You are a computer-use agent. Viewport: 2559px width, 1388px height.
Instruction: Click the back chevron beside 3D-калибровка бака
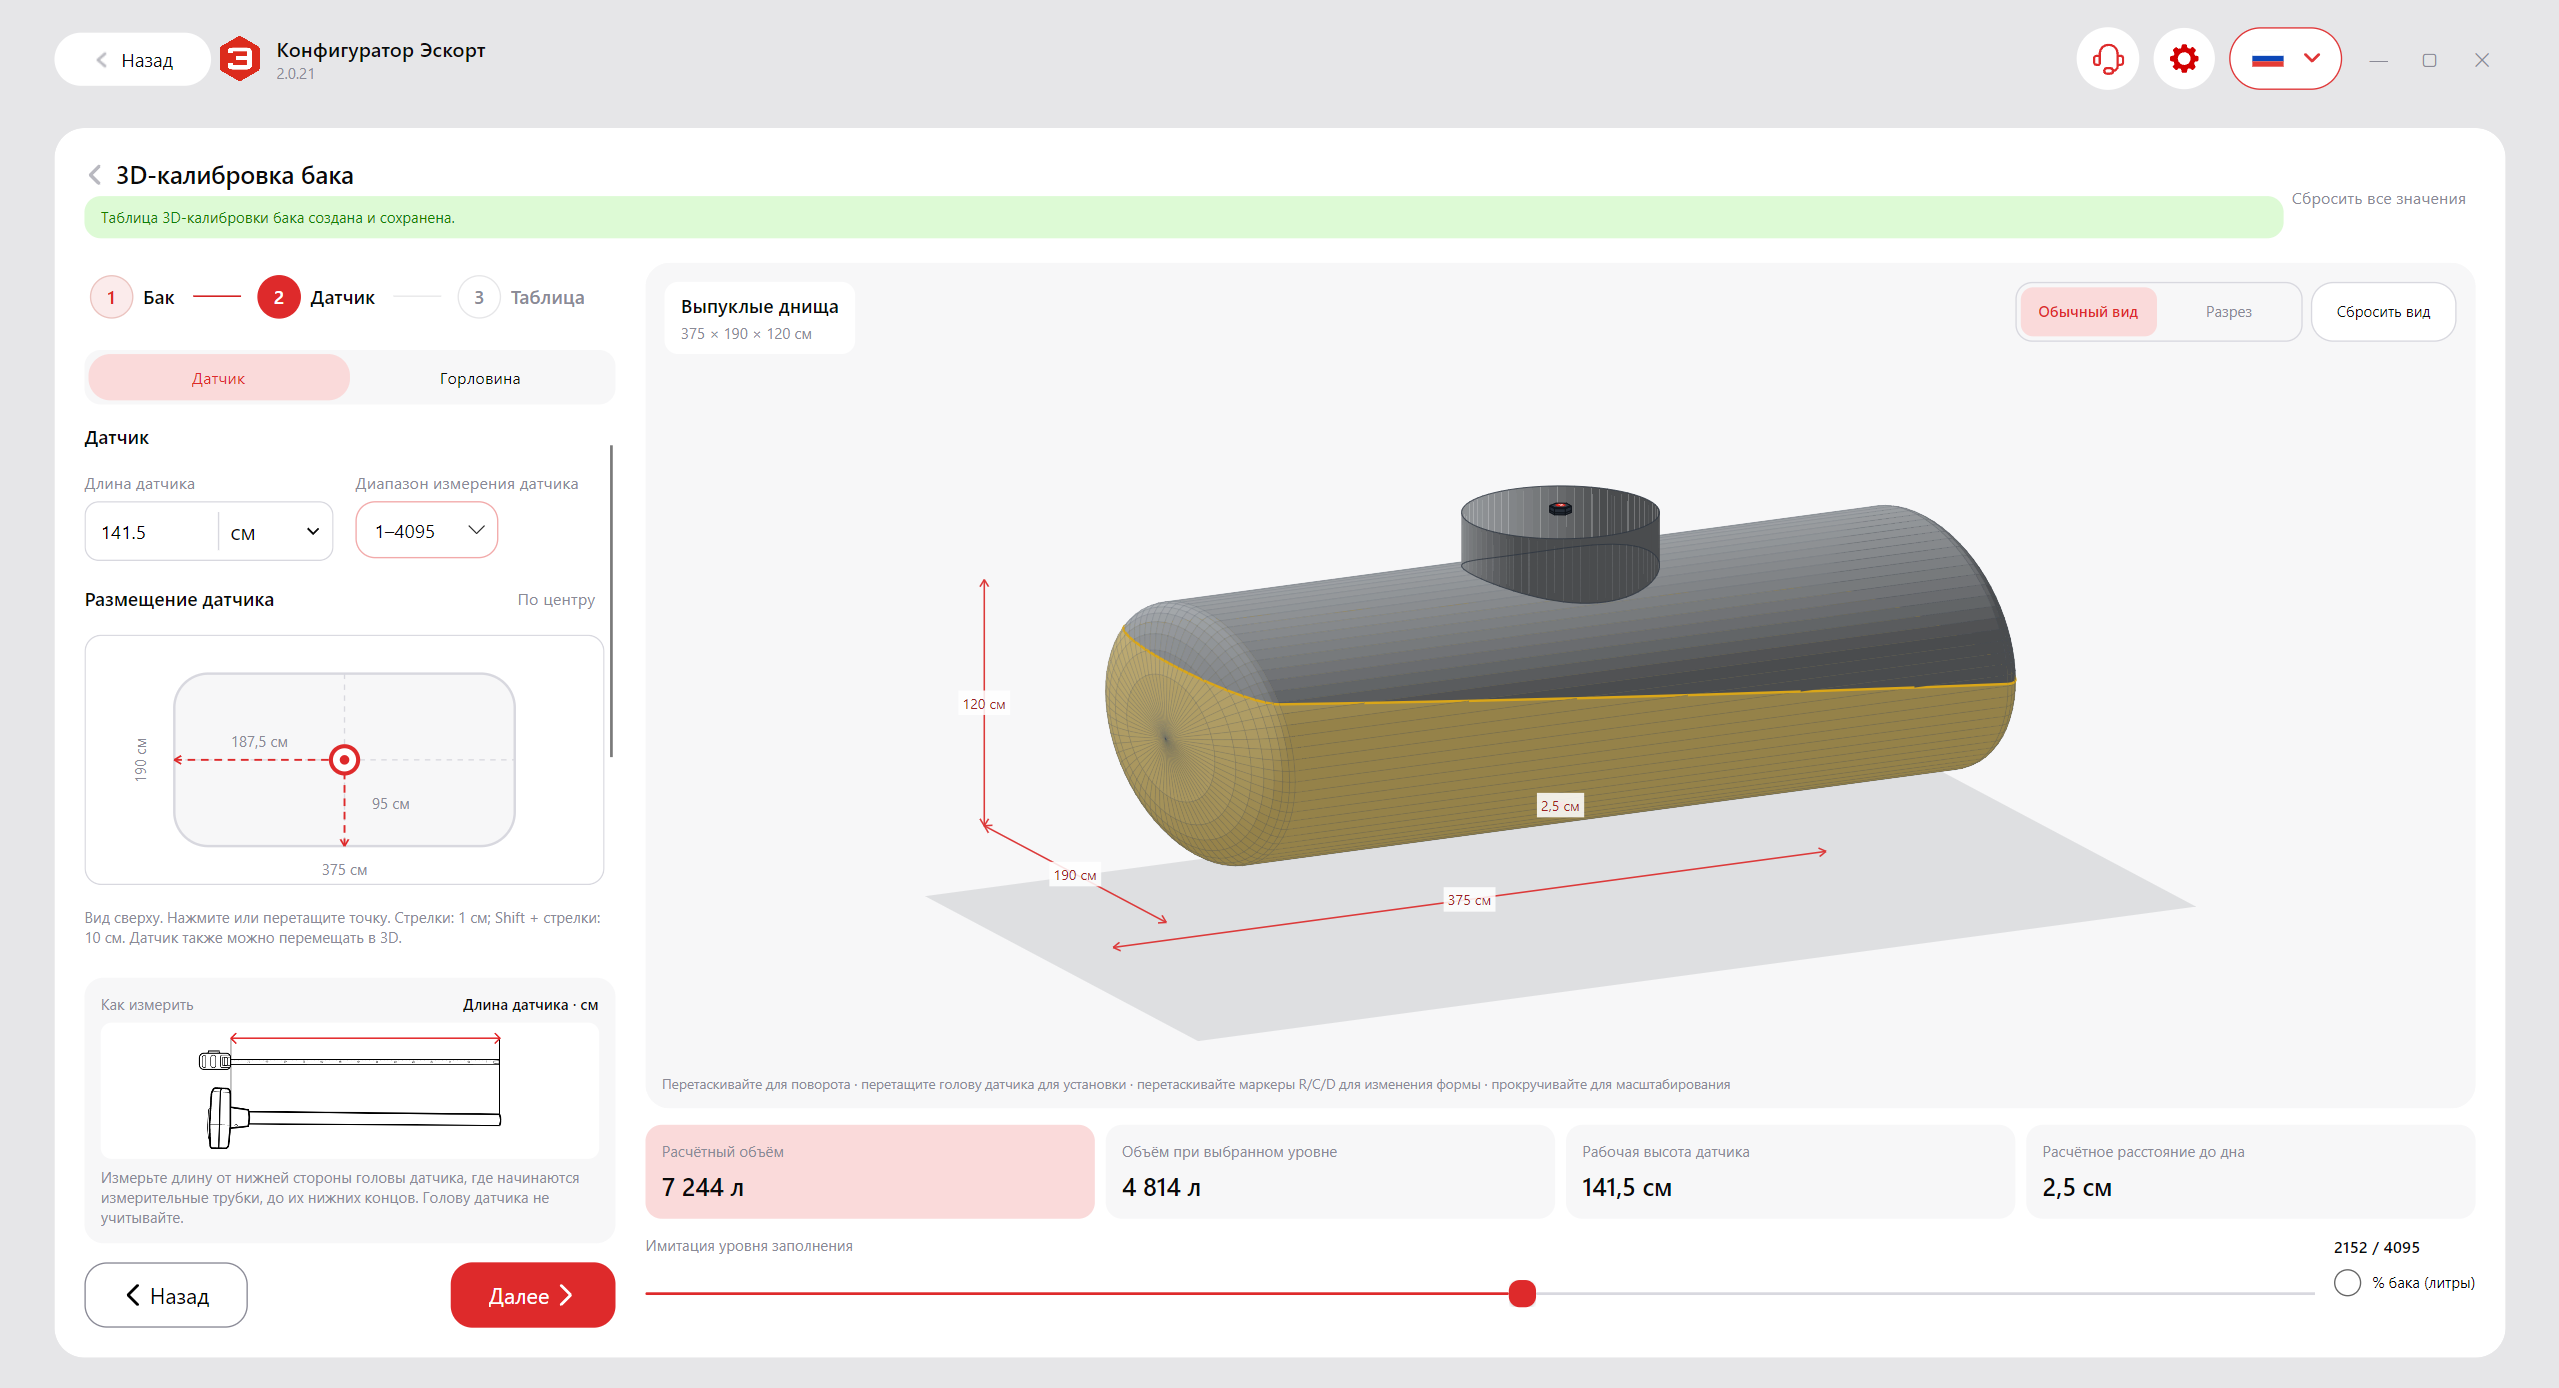95,175
